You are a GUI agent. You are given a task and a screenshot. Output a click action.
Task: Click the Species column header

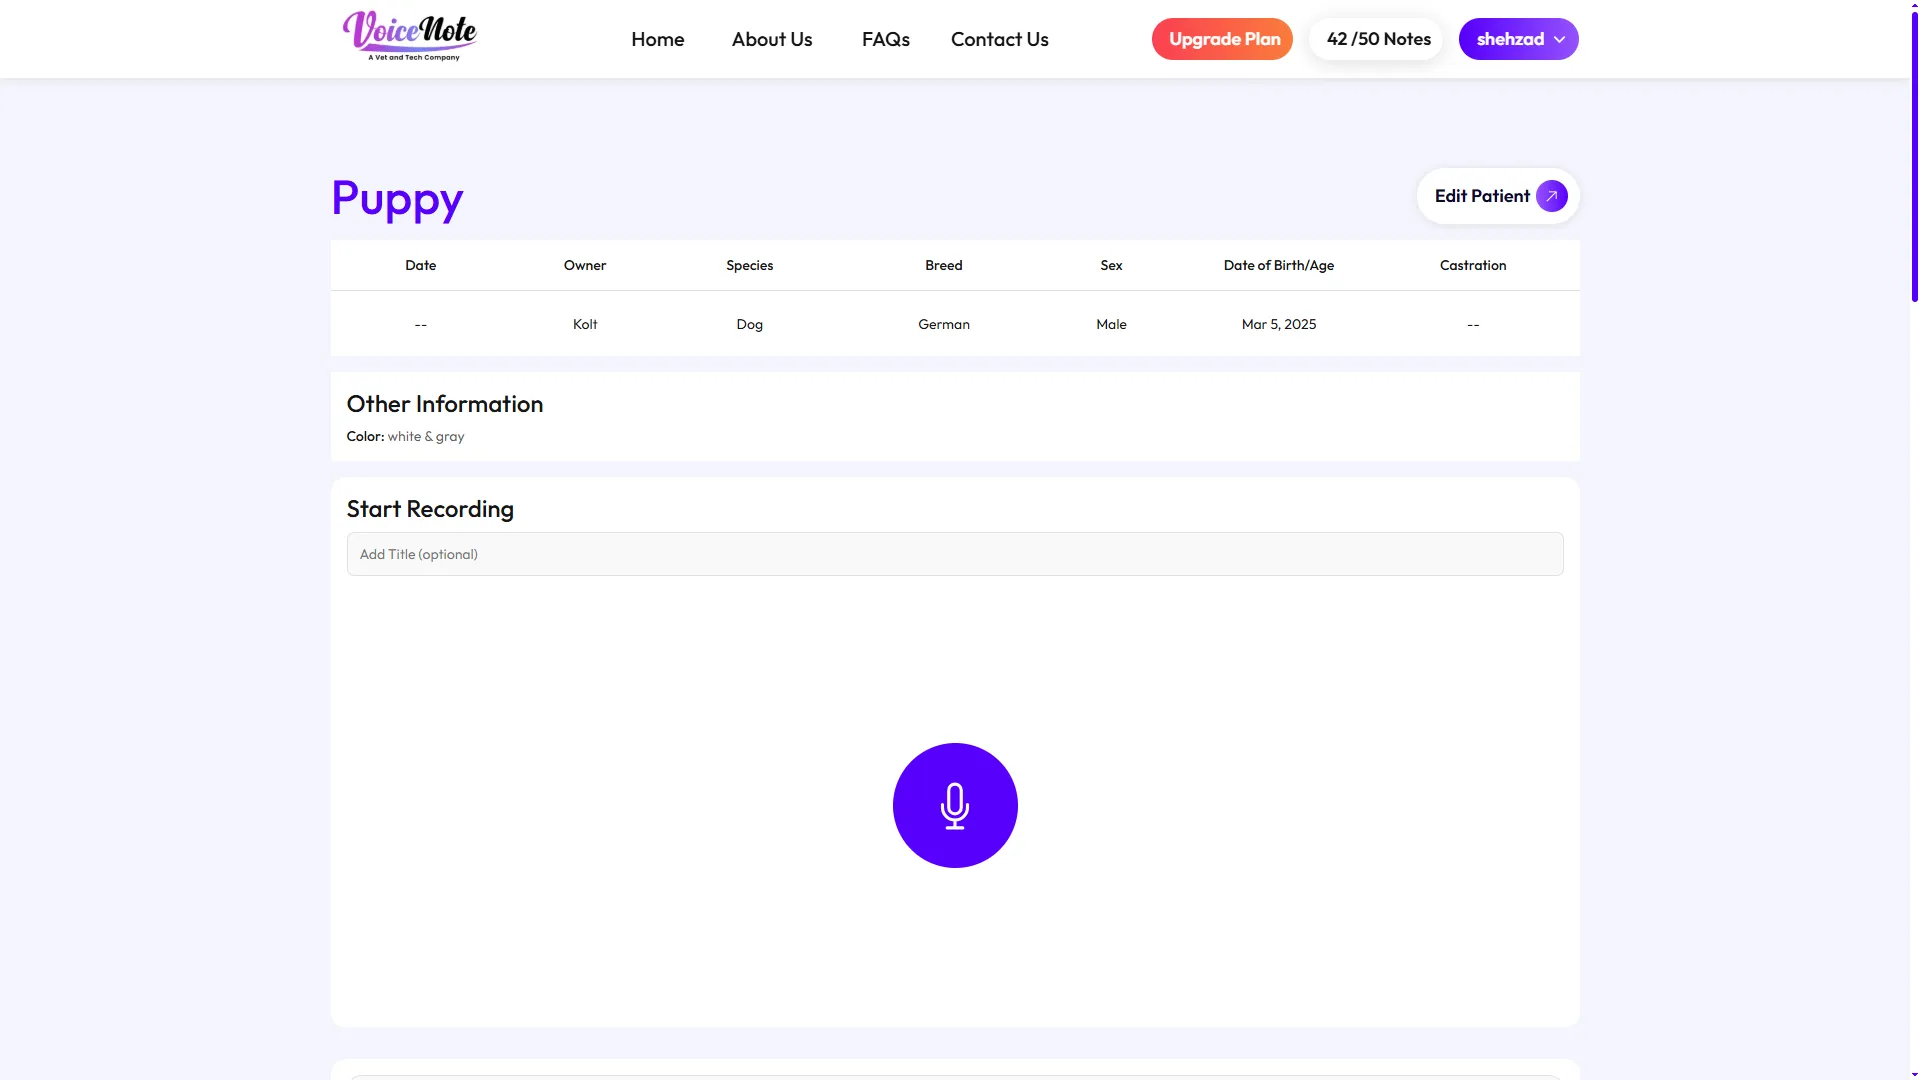coord(750,265)
